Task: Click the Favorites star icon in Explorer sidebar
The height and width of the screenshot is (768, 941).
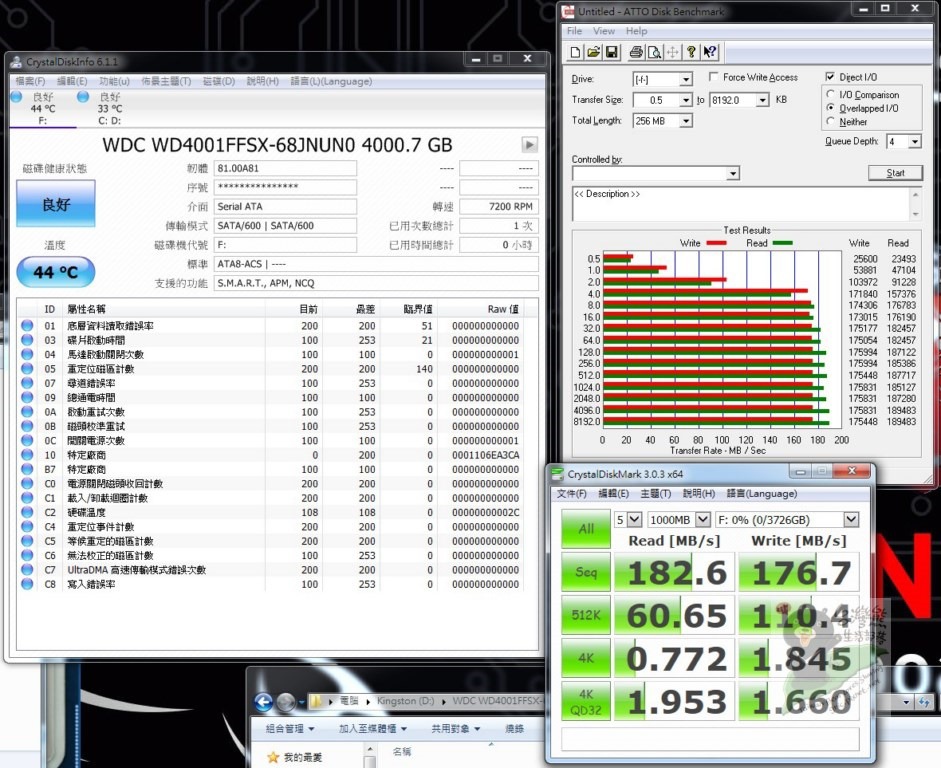Action: [273, 757]
